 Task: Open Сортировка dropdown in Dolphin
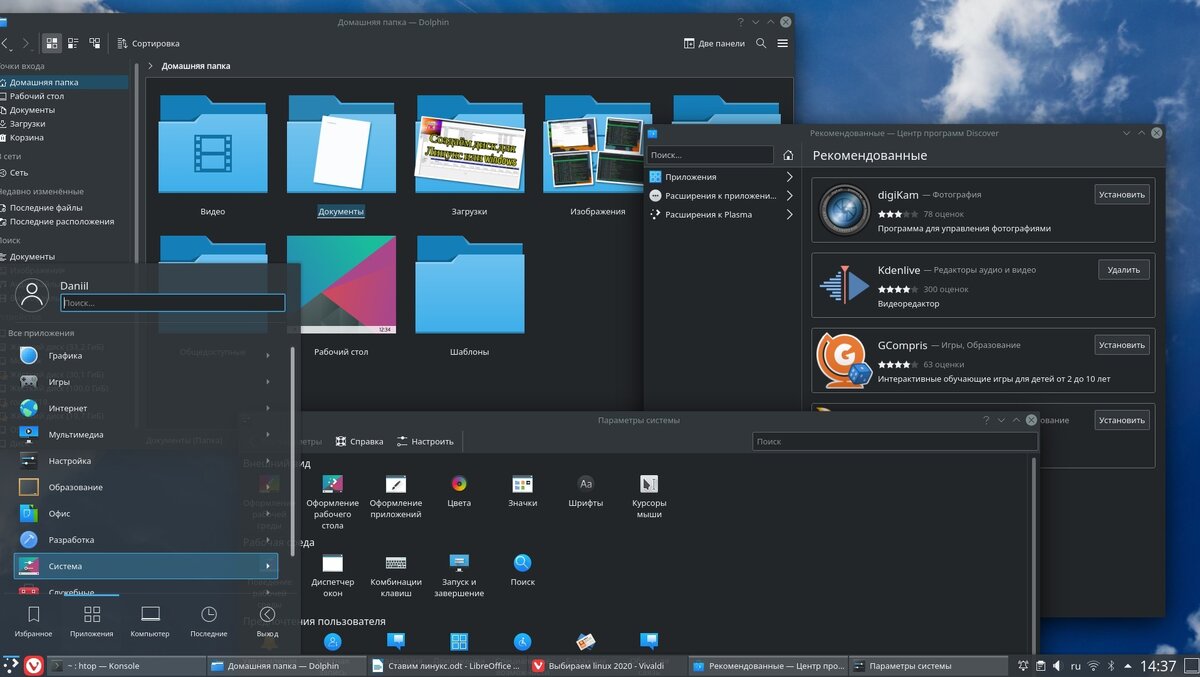(x=148, y=43)
